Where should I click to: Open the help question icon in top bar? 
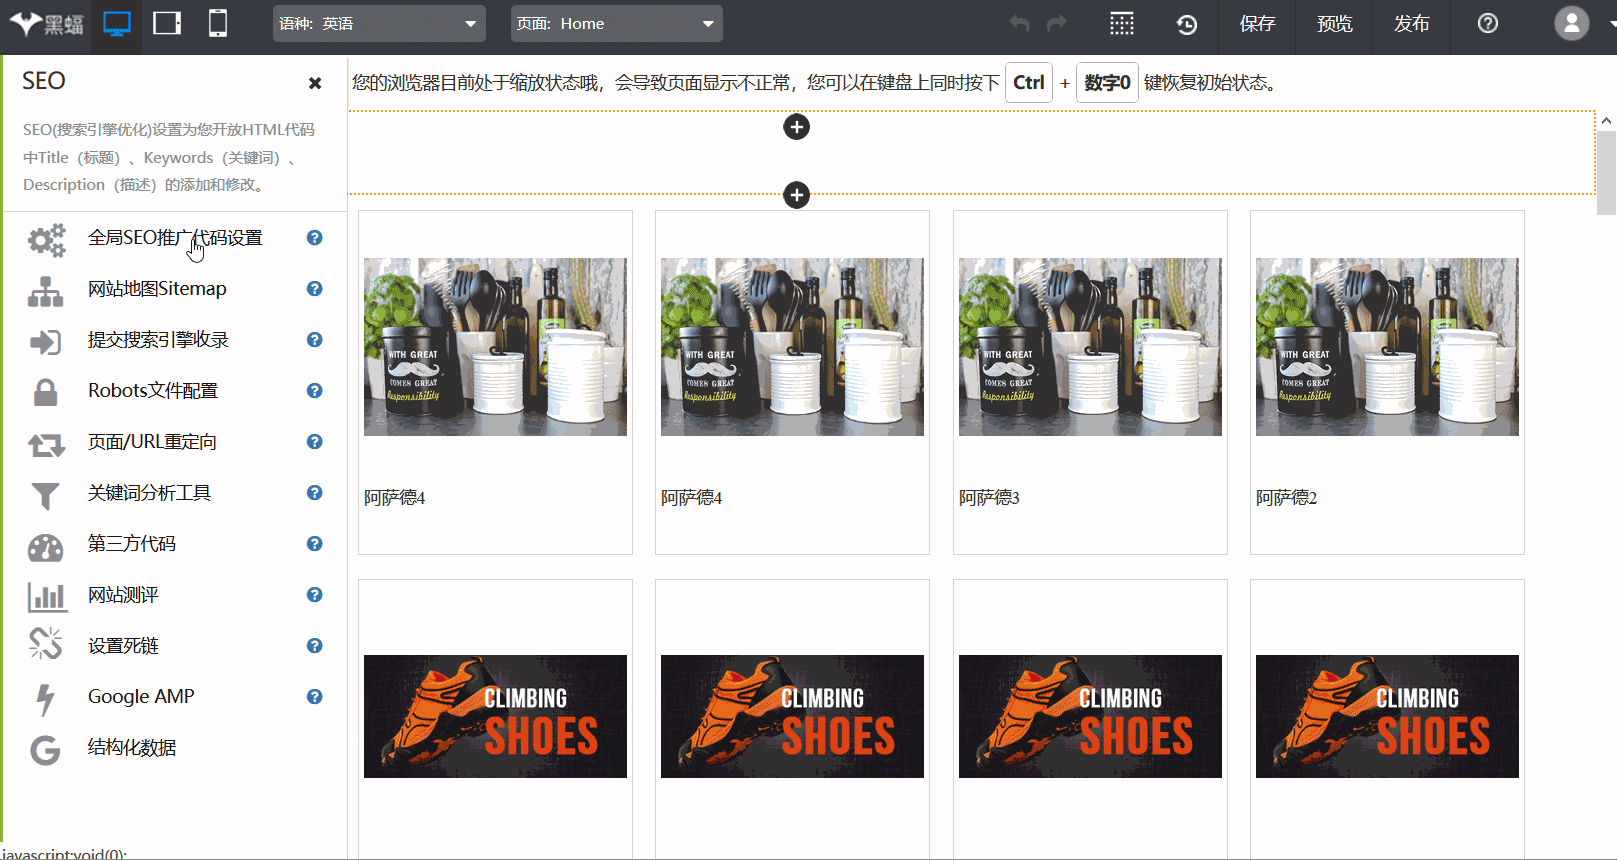pyautogui.click(x=1488, y=24)
